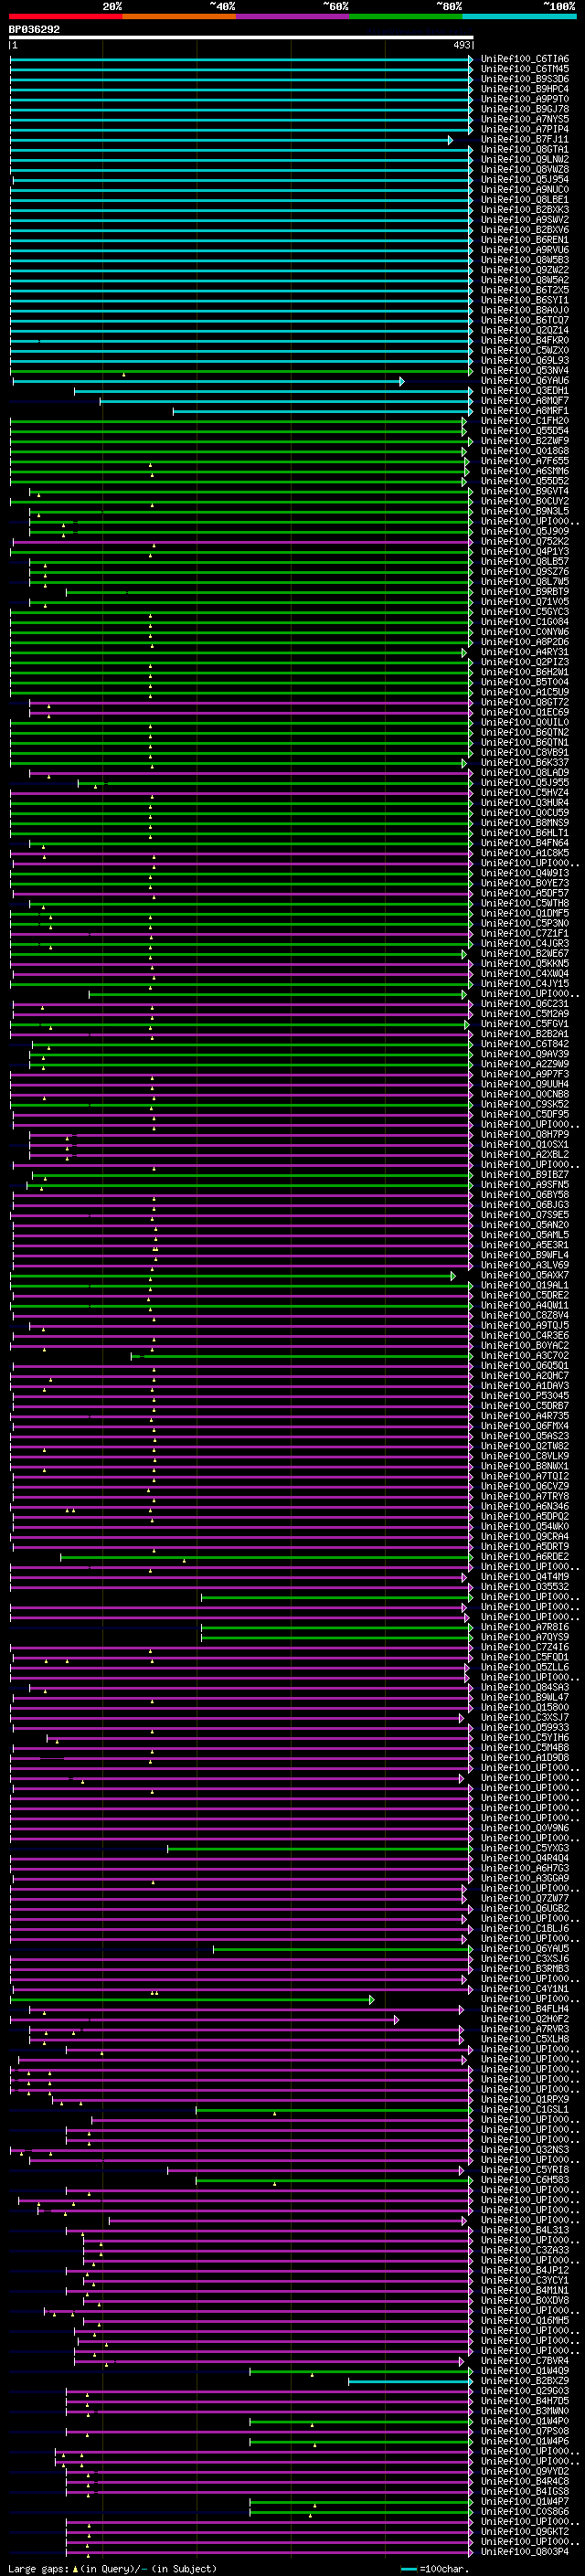Select label UniRef100_Q9VYD2
Screen dimensions: 585x2576
click(x=525, y=2470)
